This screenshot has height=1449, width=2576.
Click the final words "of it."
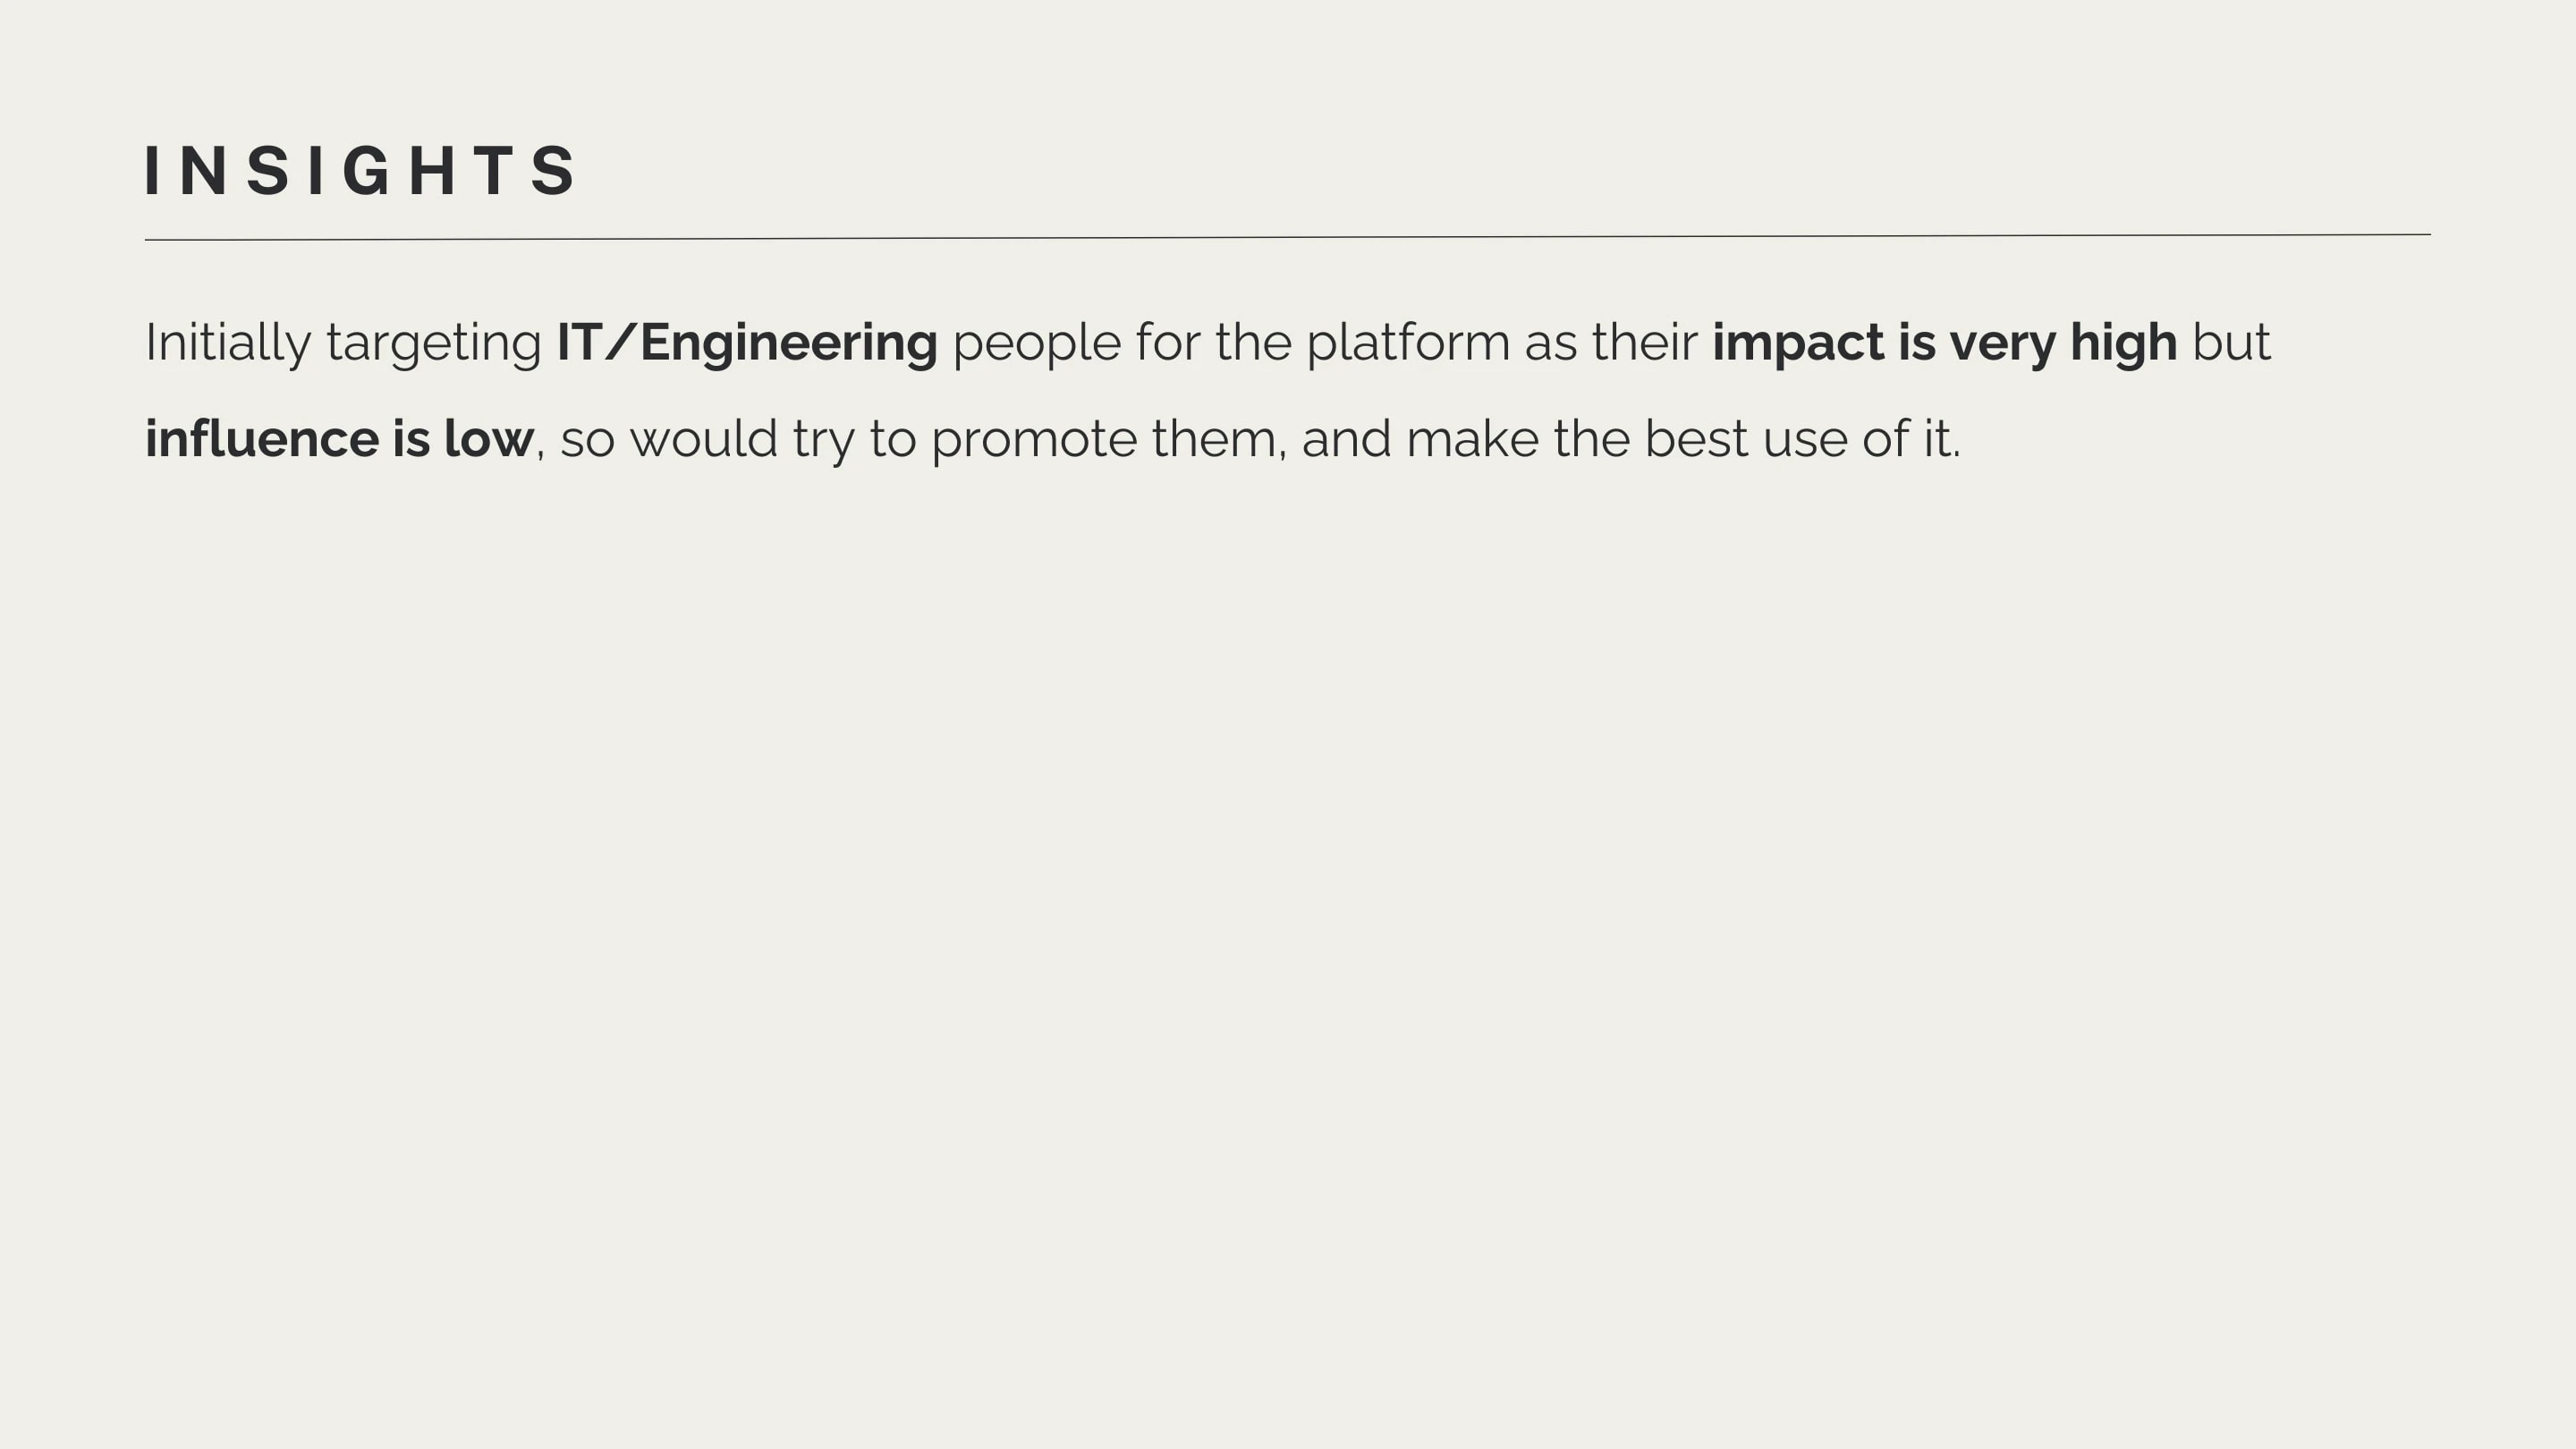pyautogui.click(x=1911, y=438)
